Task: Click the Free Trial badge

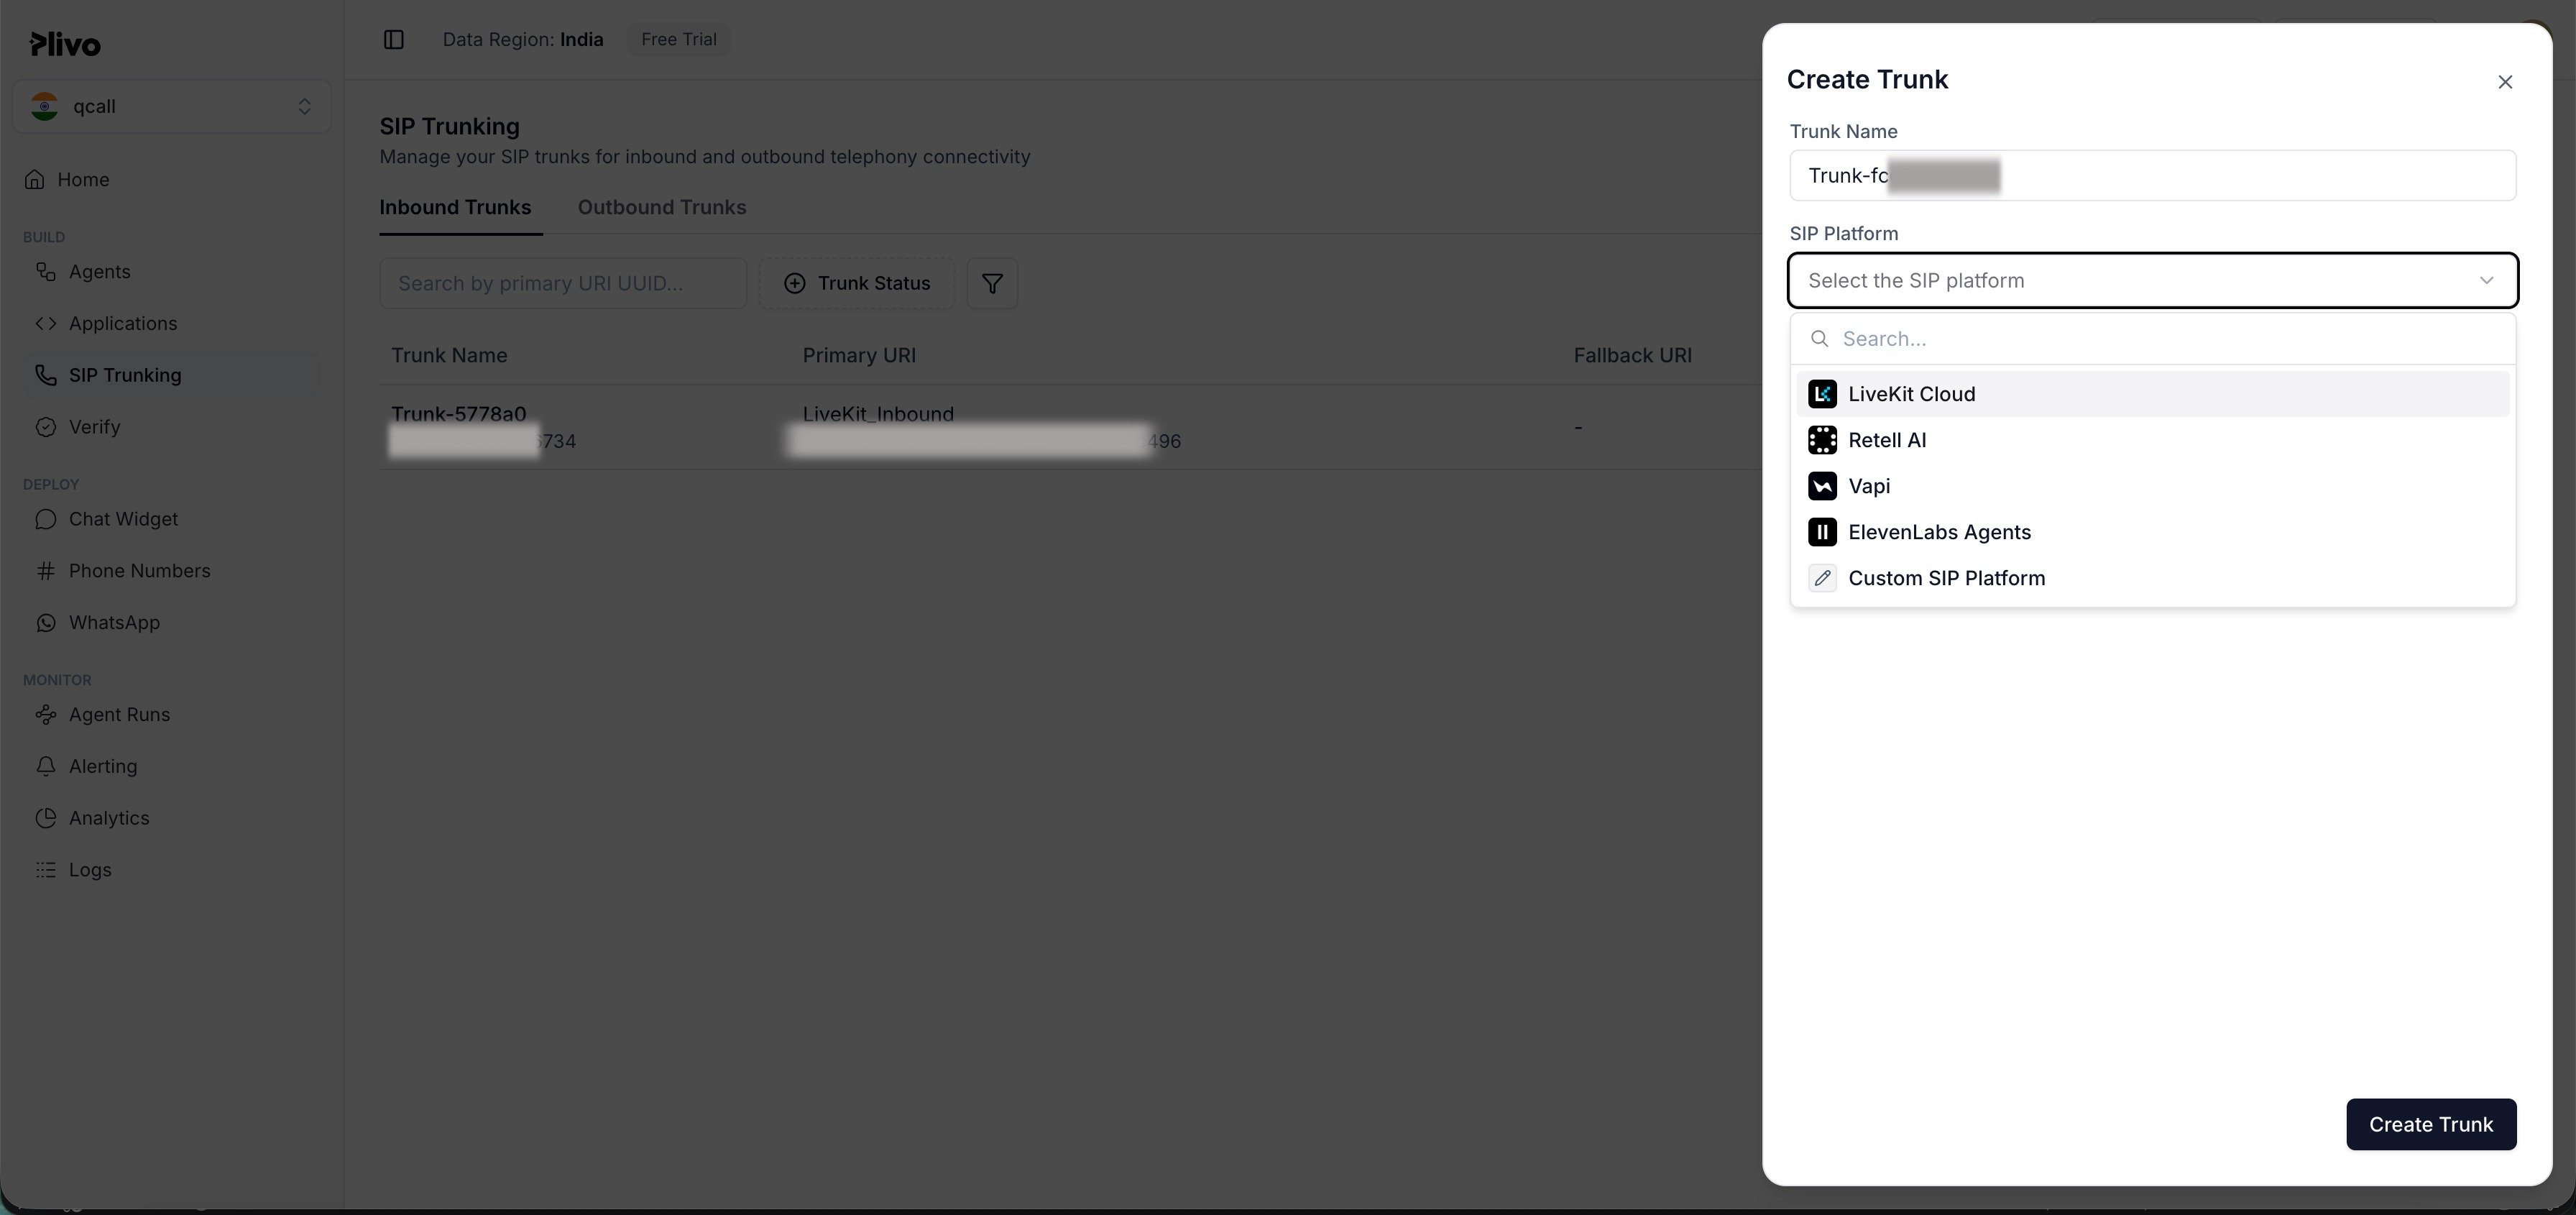Action: [679, 40]
